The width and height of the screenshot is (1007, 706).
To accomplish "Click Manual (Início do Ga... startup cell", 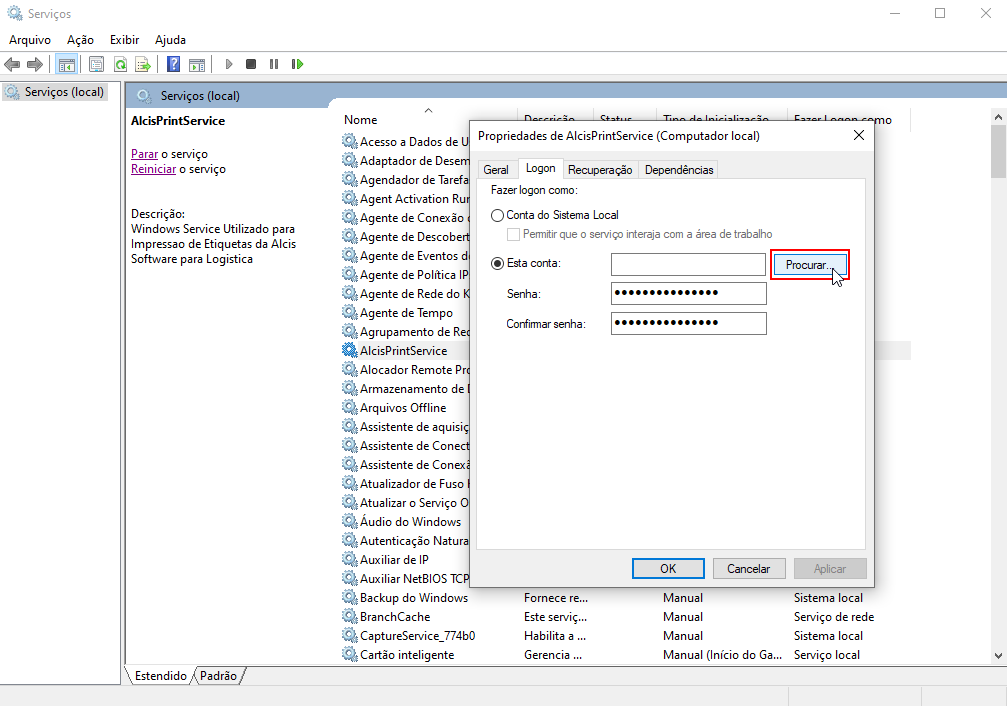I will coord(722,654).
